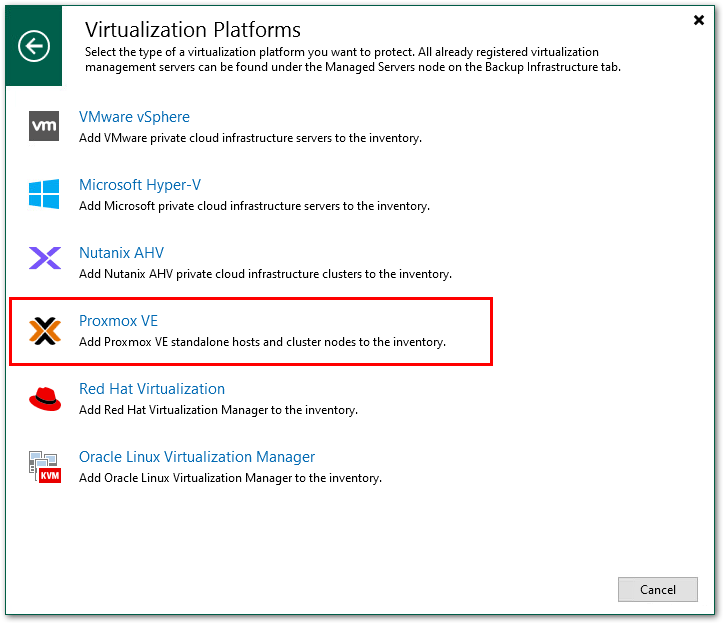Choose the Microsoft Hyper-V title link
The image size is (724, 624).
click(140, 185)
